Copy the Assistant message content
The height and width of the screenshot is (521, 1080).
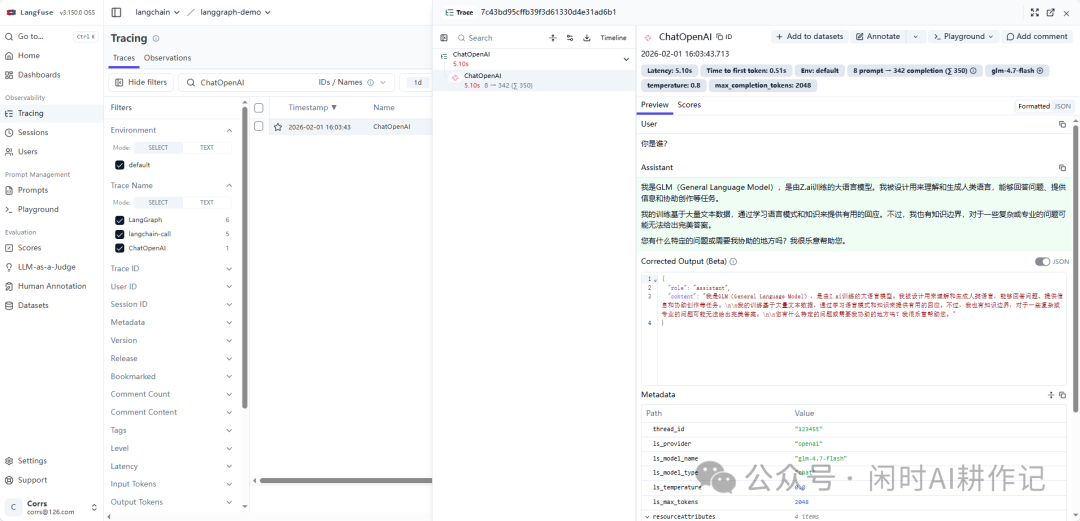(1062, 168)
